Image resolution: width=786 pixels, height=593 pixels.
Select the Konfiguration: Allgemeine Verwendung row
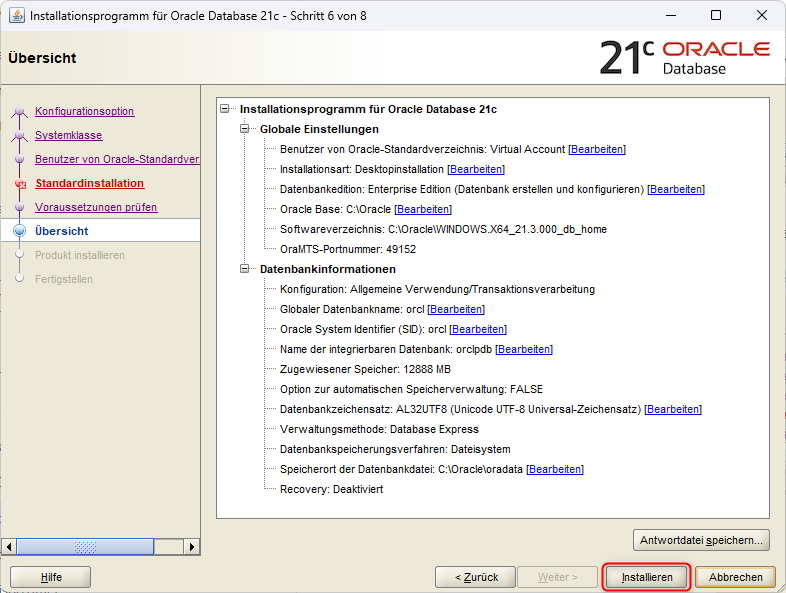[437, 289]
